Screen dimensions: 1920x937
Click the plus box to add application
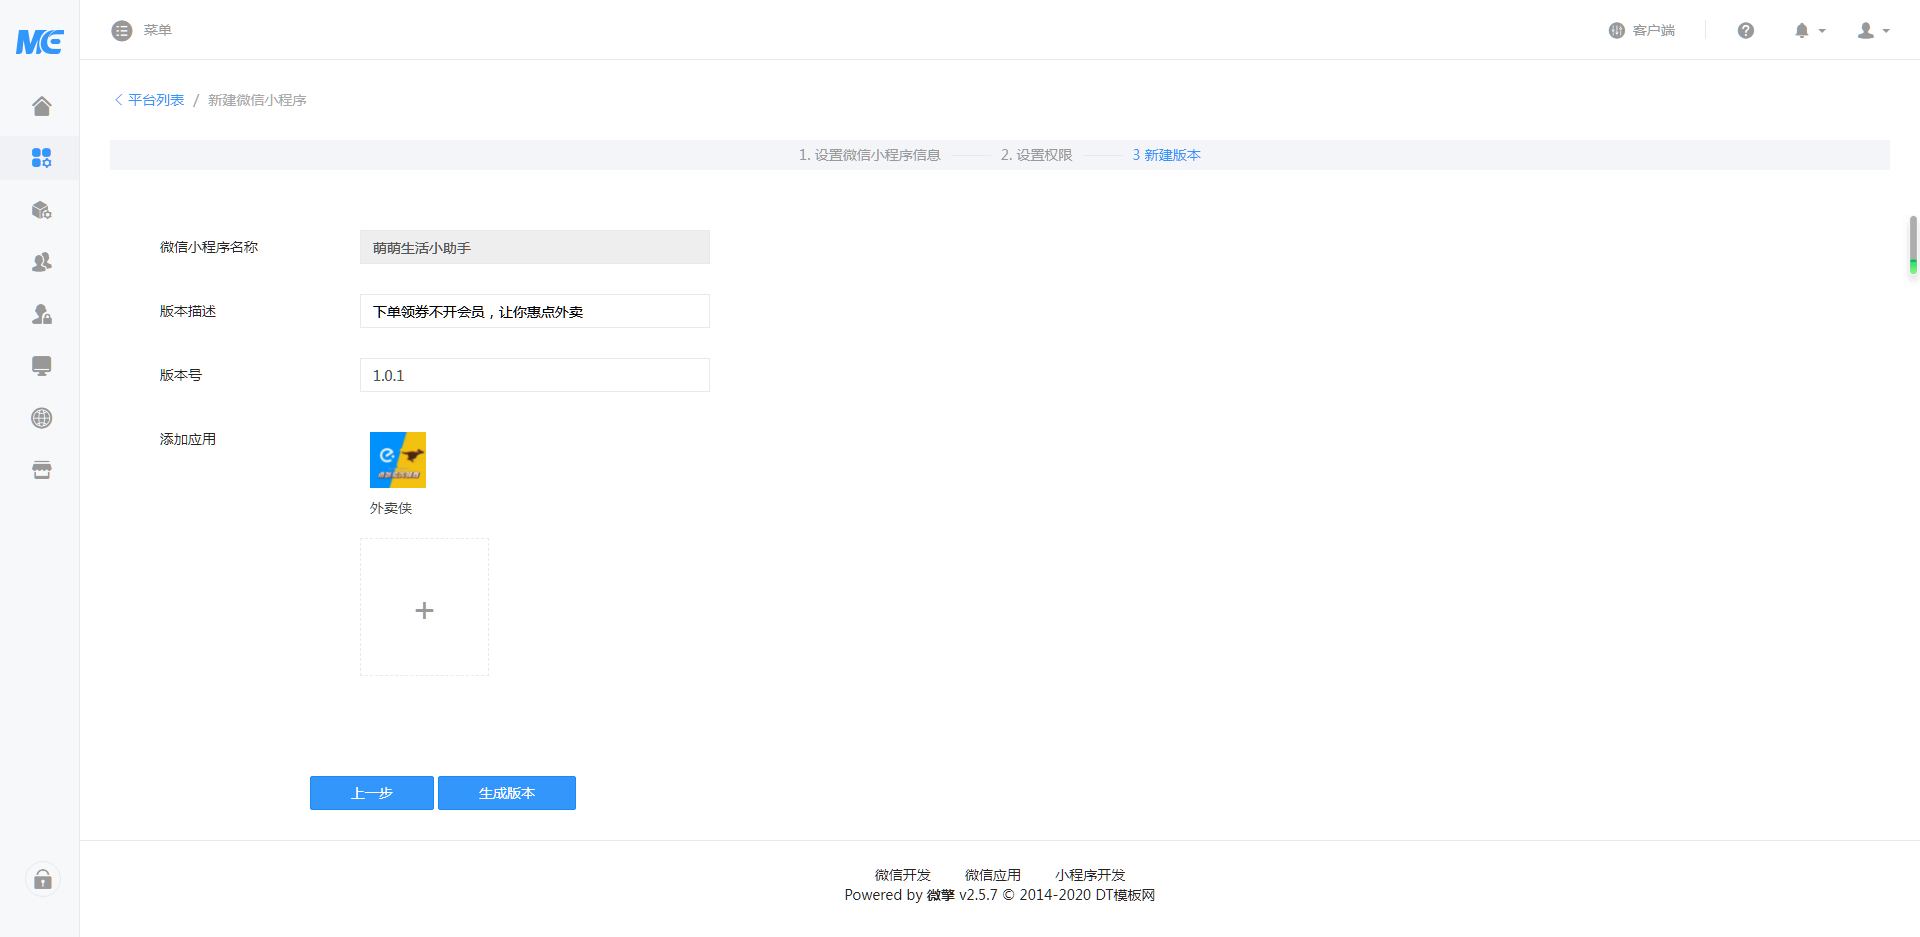424,608
